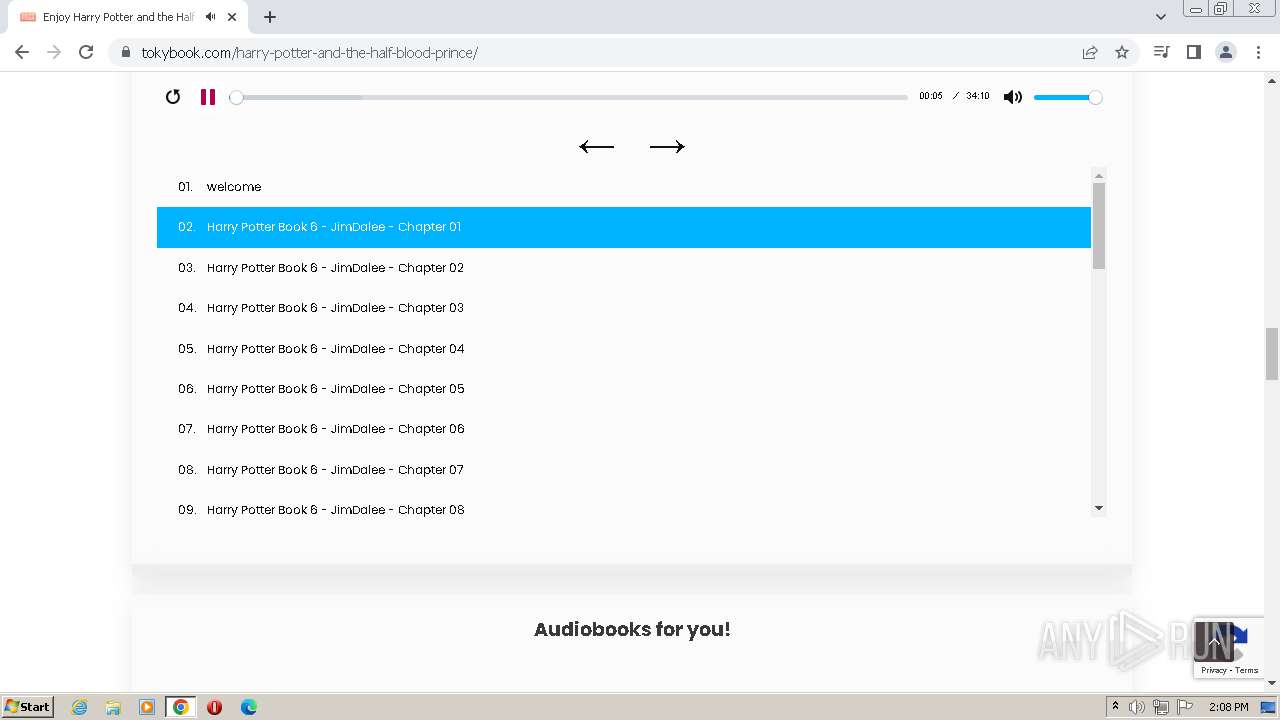The height and width of the screenshot is (720, 1280).
Task: Click the volume slider handle
Action: (x=1096, y=97)
